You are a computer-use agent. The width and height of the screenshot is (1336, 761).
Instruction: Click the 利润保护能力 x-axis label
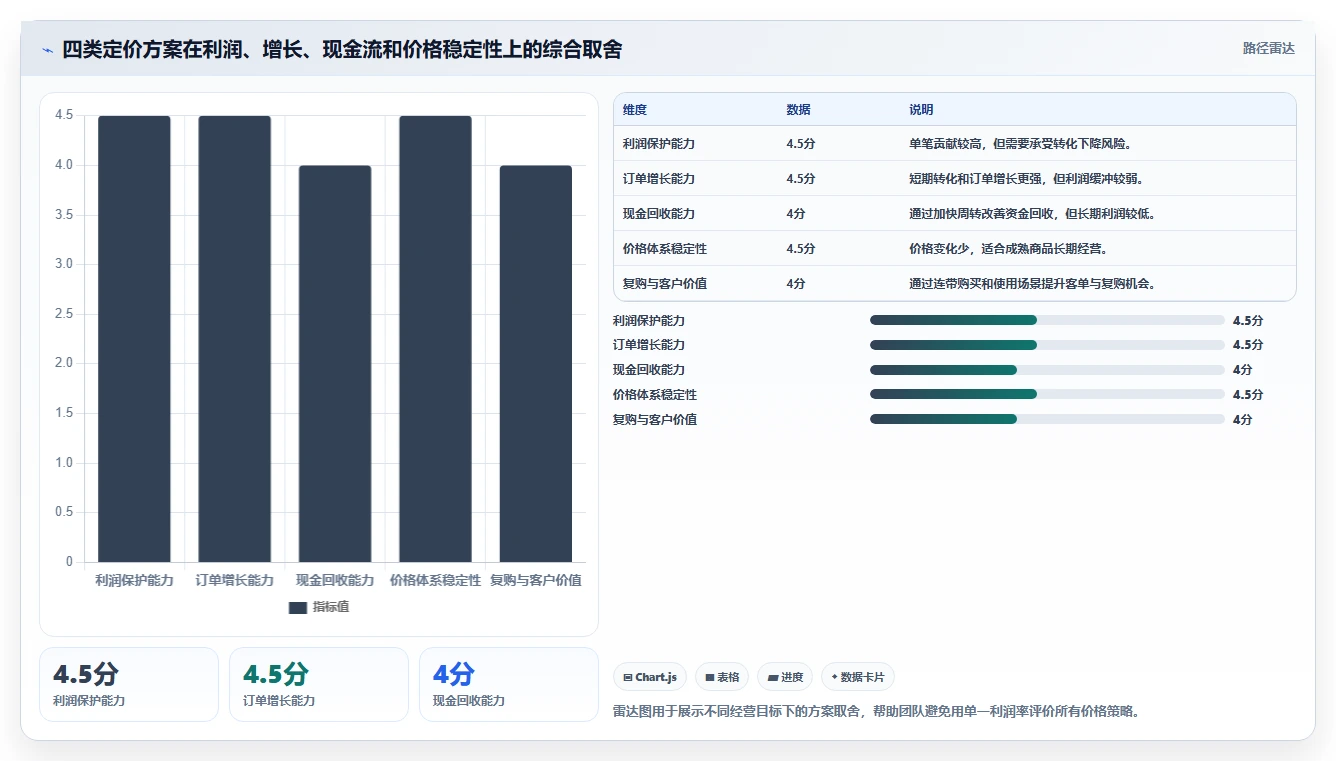tap(134, 580)
